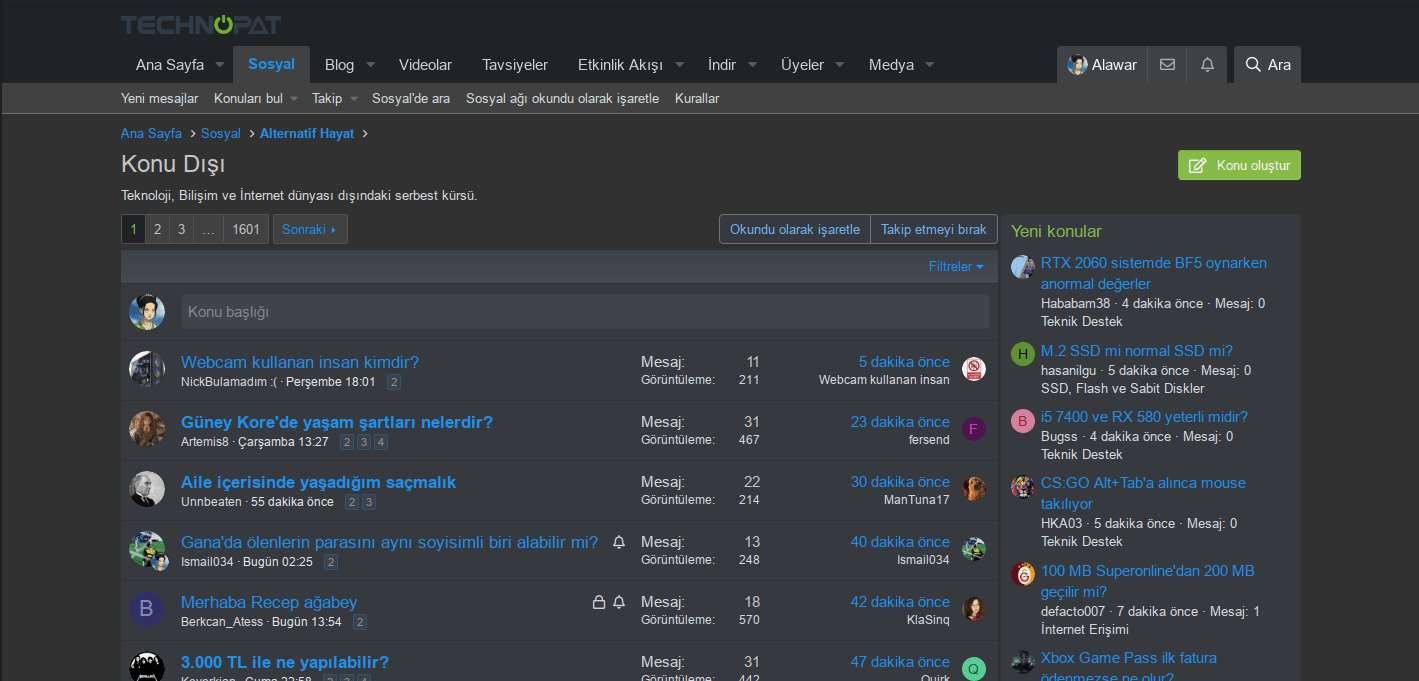Image resolution: width=1419 pixels, height=681 pixels.
Task: Click HKA03's avatar in sidebar
Action: 1023,487
